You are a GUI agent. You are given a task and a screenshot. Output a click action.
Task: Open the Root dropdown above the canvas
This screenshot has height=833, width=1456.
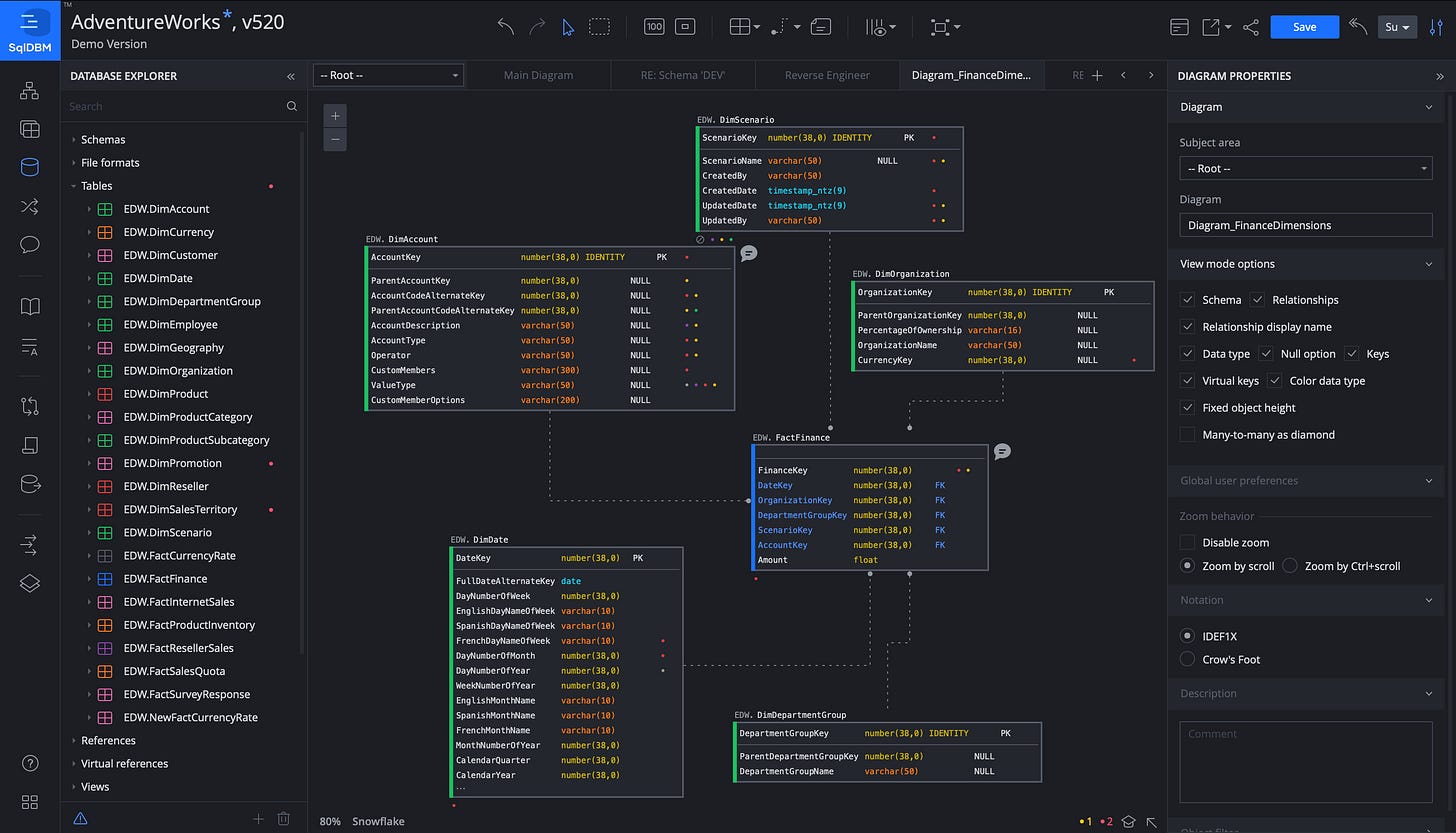point(388,75)
